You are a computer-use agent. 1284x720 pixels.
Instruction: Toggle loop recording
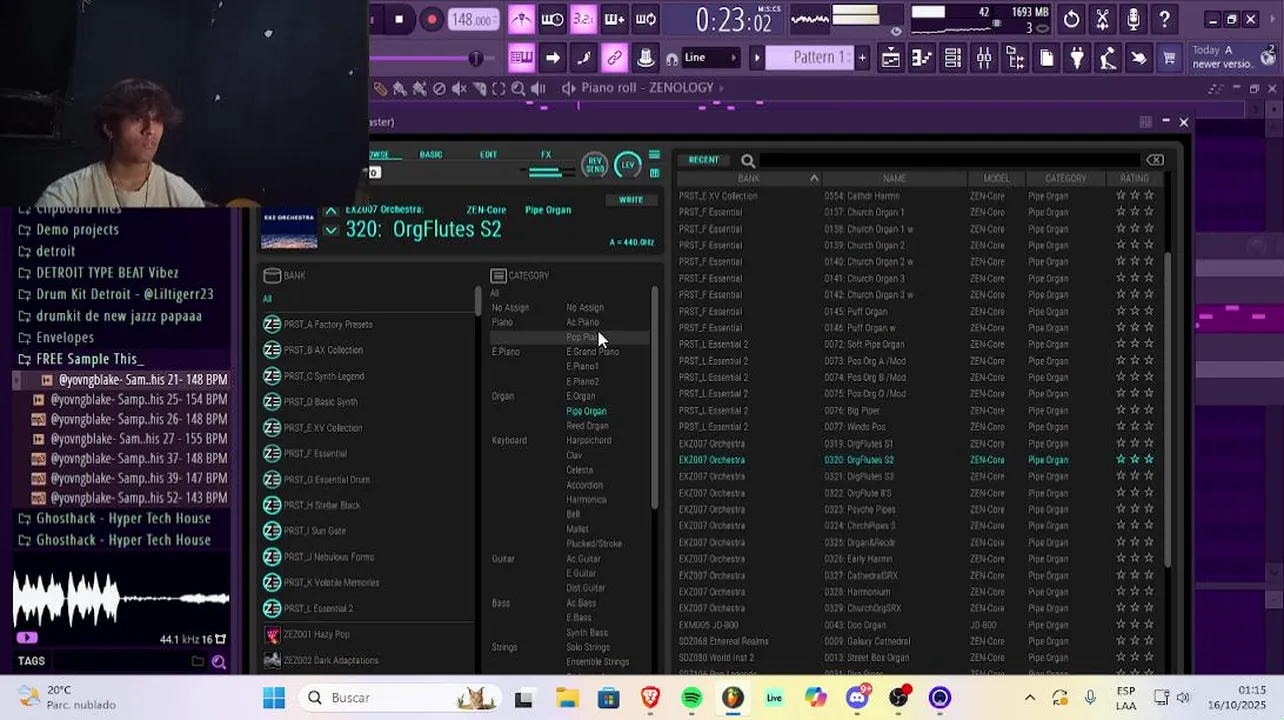click(x=645, y=19)
